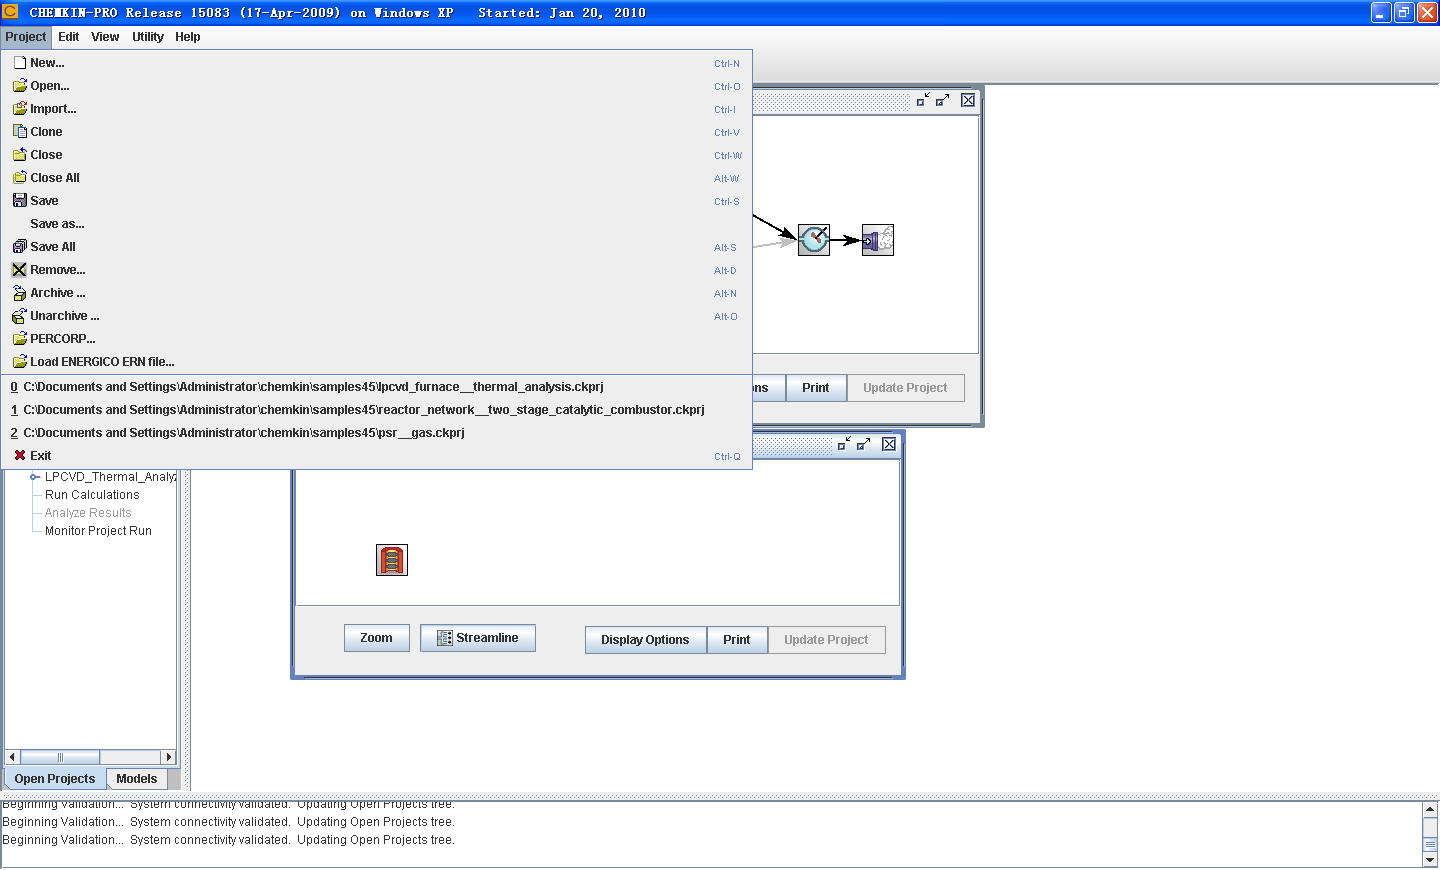Select Analyze Results in project tree
Viewport: 1440px width, 870px height.
coord(88,513)
